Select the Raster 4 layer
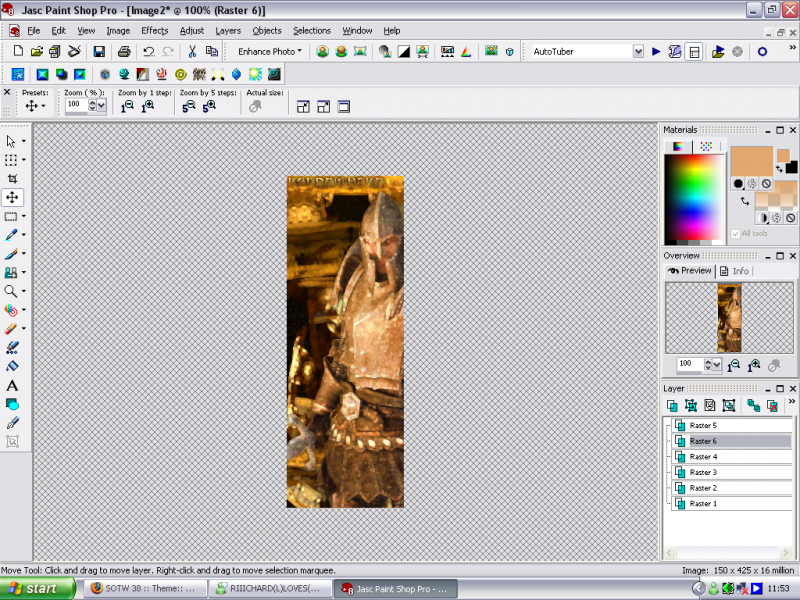 (x=732, y=457)
